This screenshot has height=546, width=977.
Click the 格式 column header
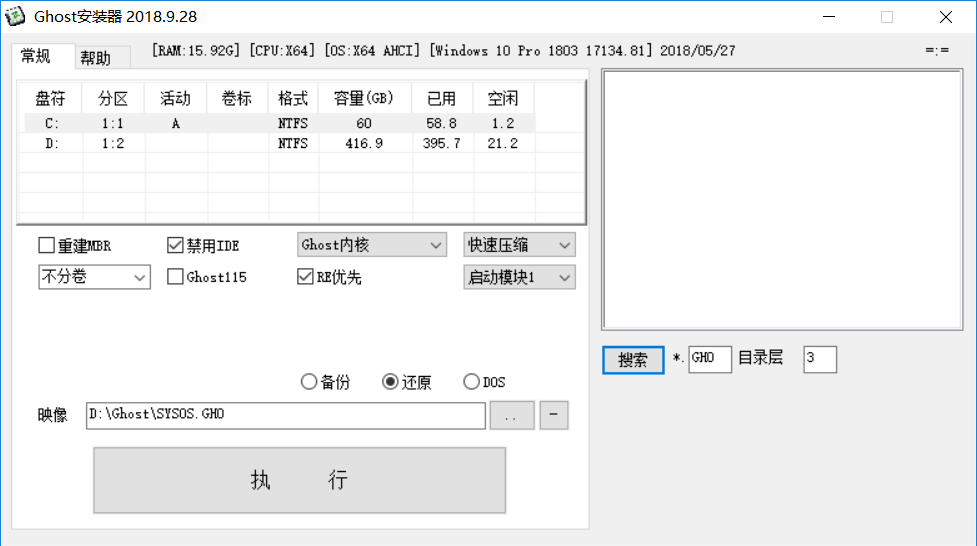(293, 98)
